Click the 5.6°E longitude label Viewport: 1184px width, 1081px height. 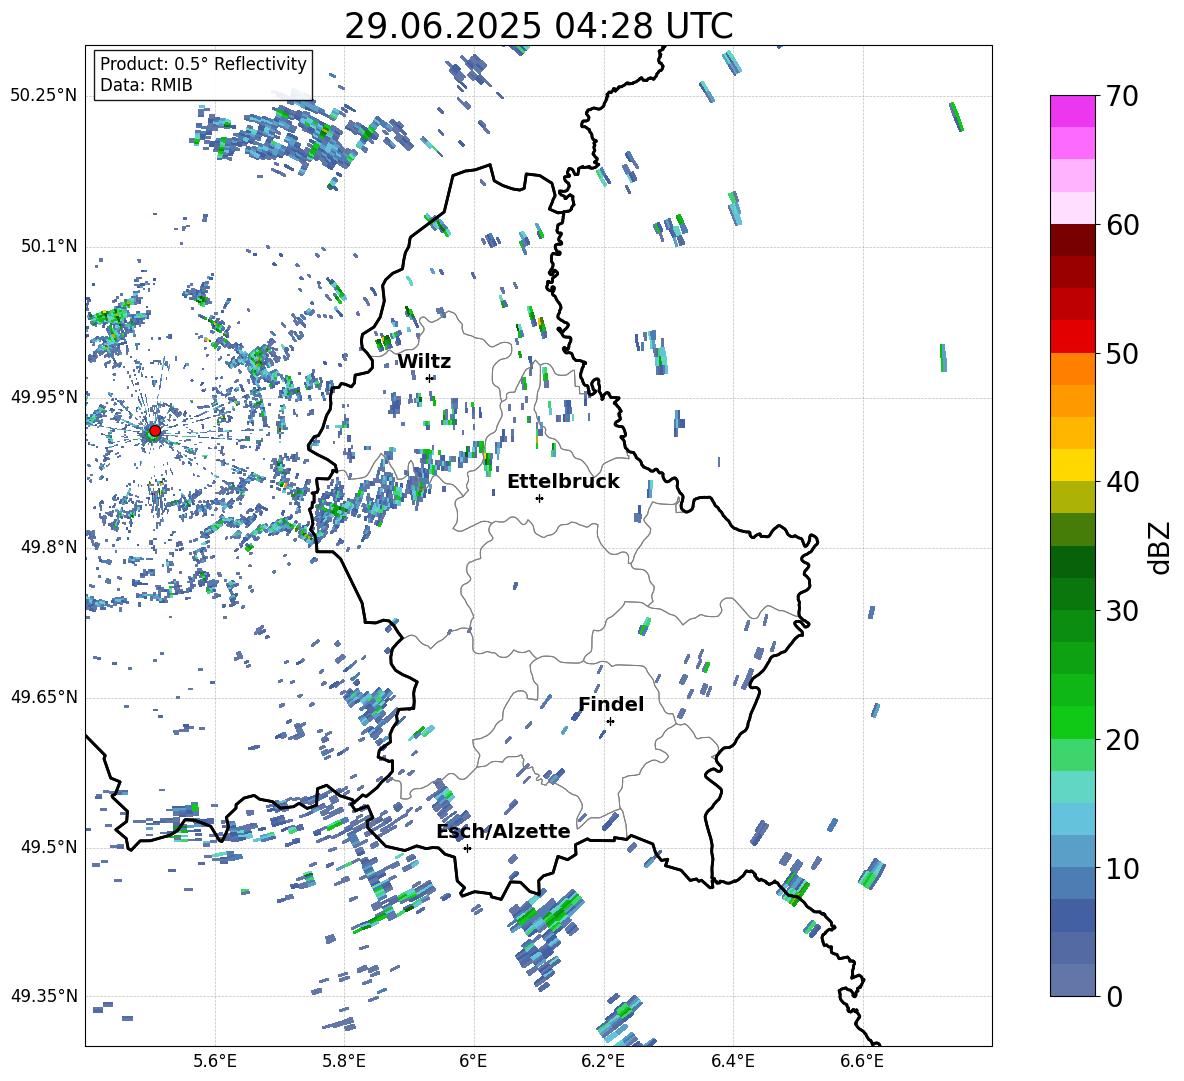[x=215, y=1061]
